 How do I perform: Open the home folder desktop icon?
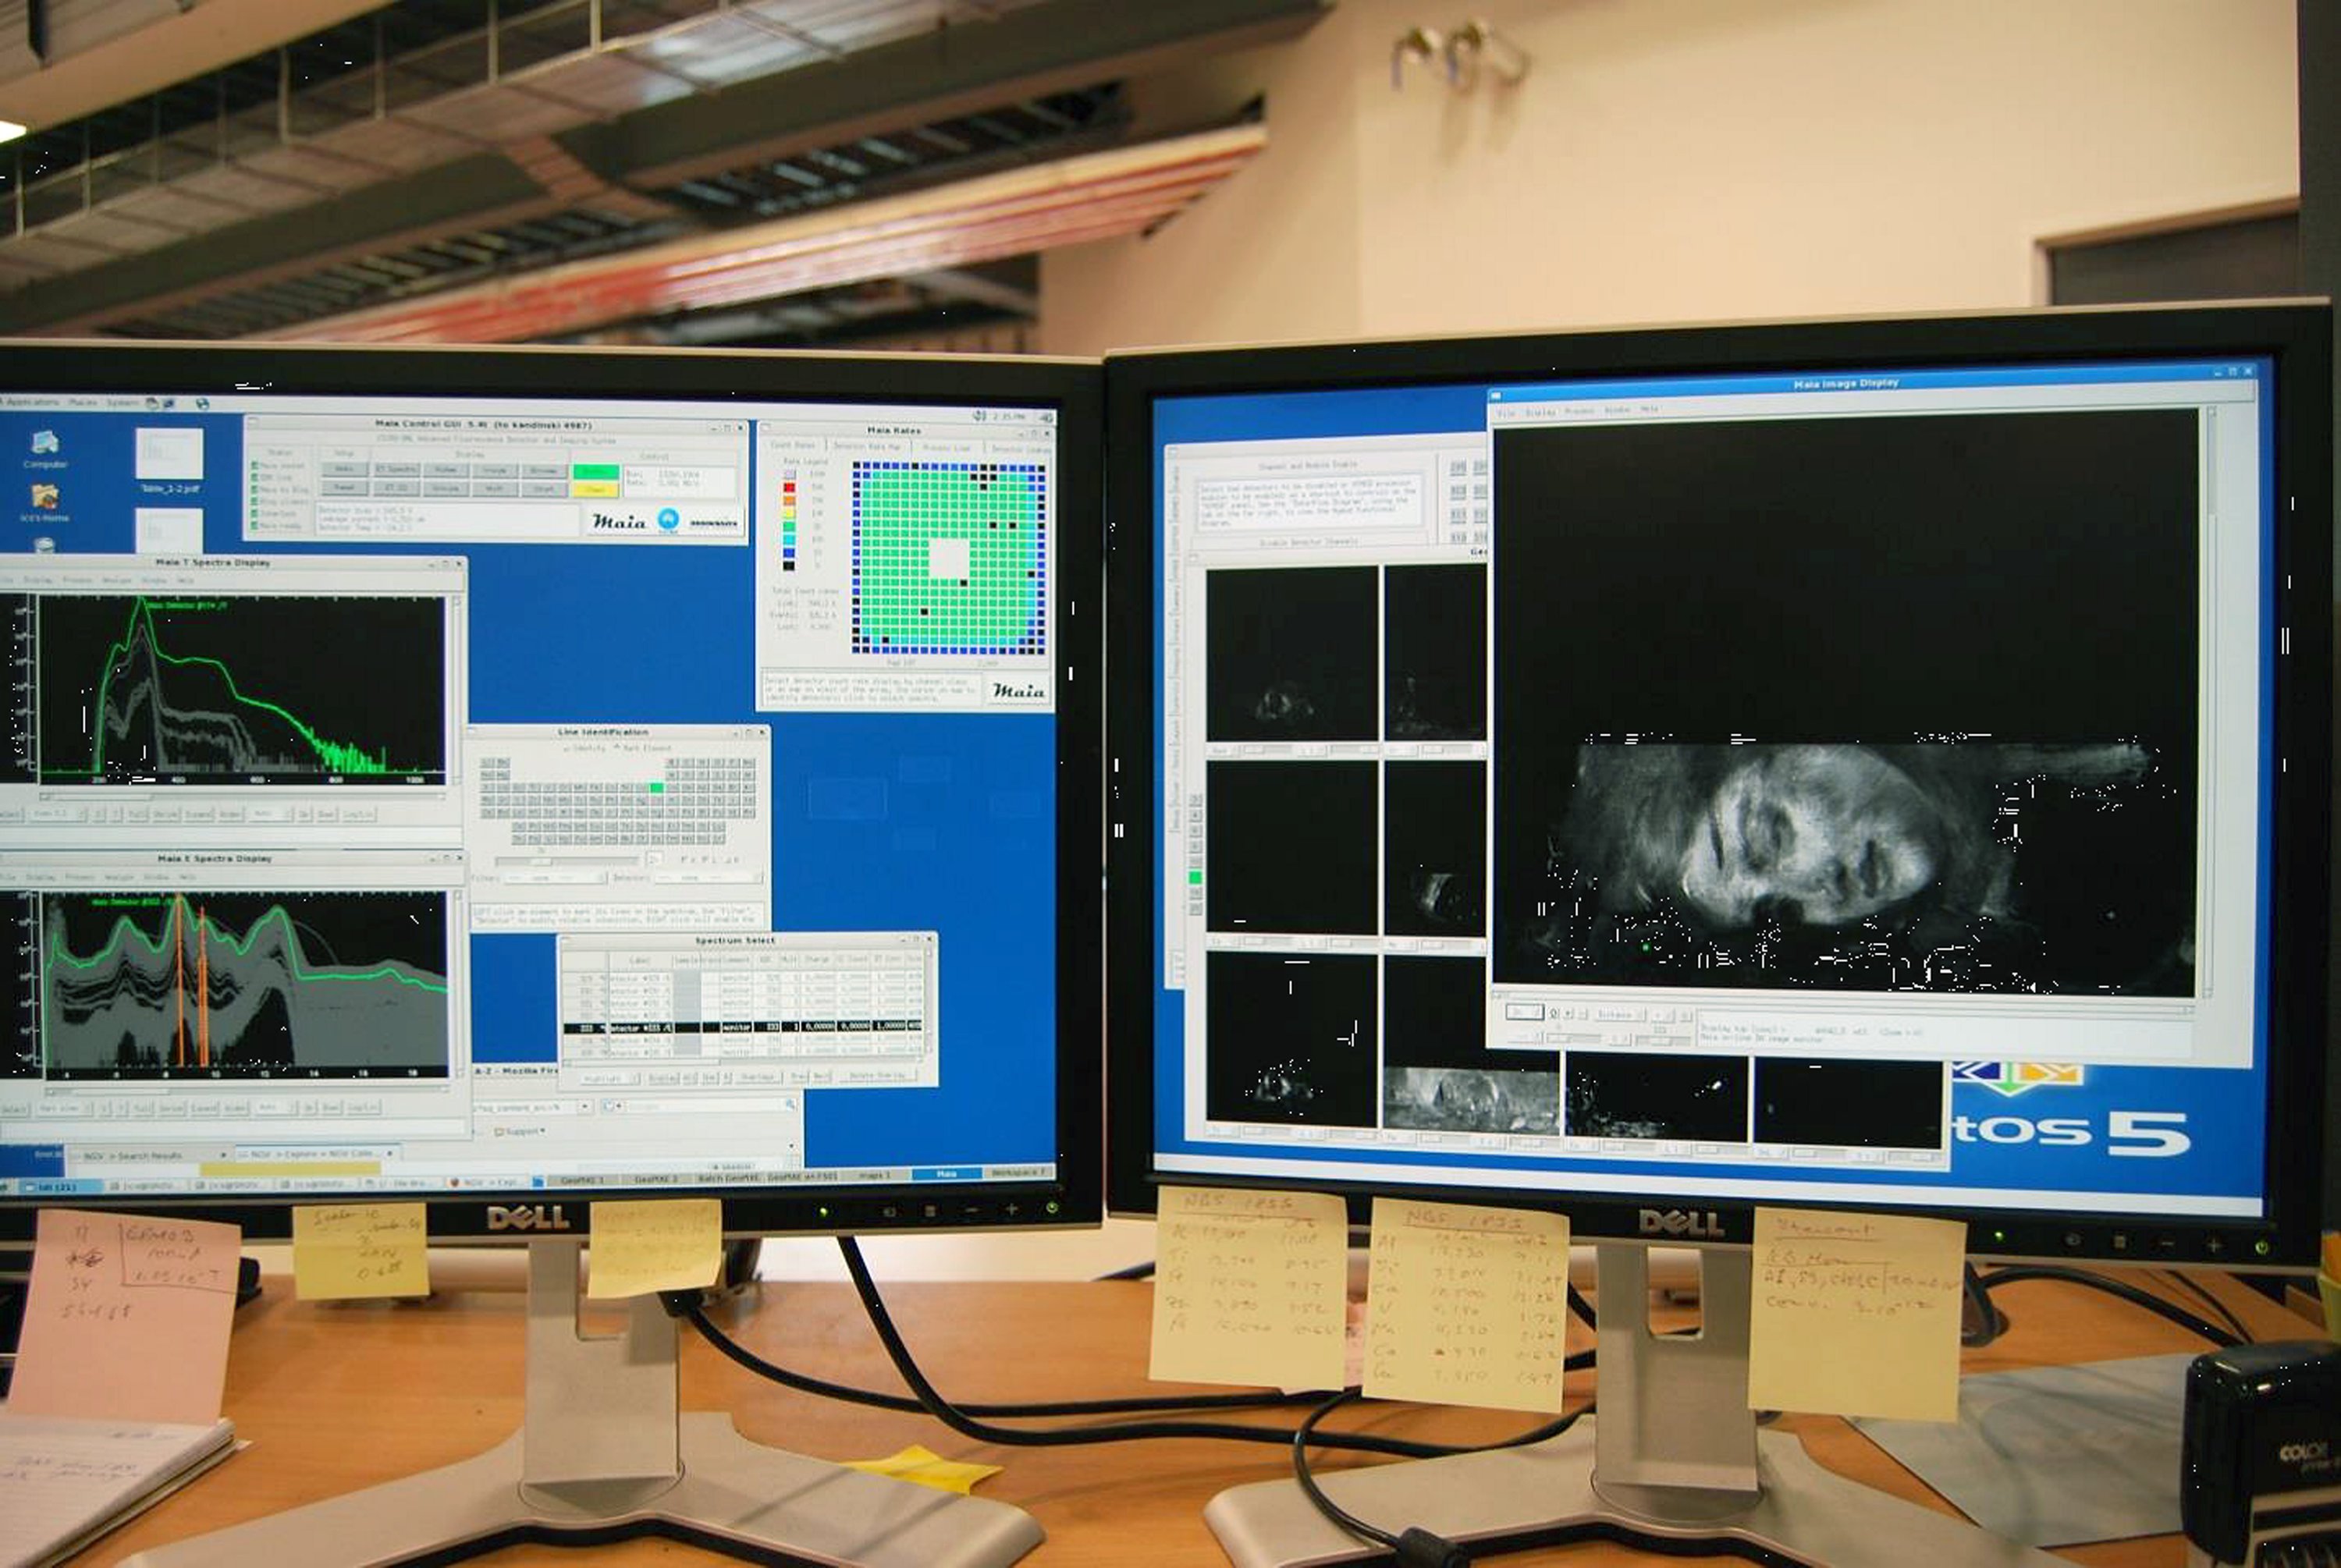[x=44, y=497]
